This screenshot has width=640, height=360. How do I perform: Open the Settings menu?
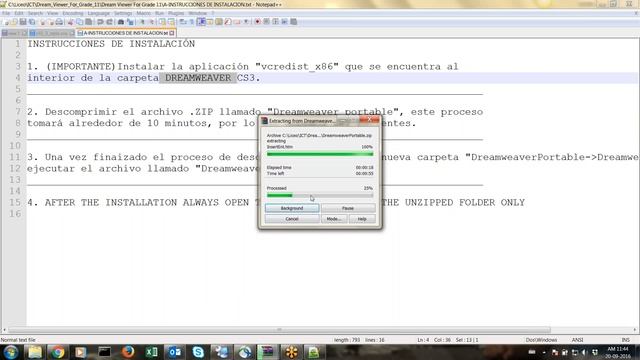[123, 13]
